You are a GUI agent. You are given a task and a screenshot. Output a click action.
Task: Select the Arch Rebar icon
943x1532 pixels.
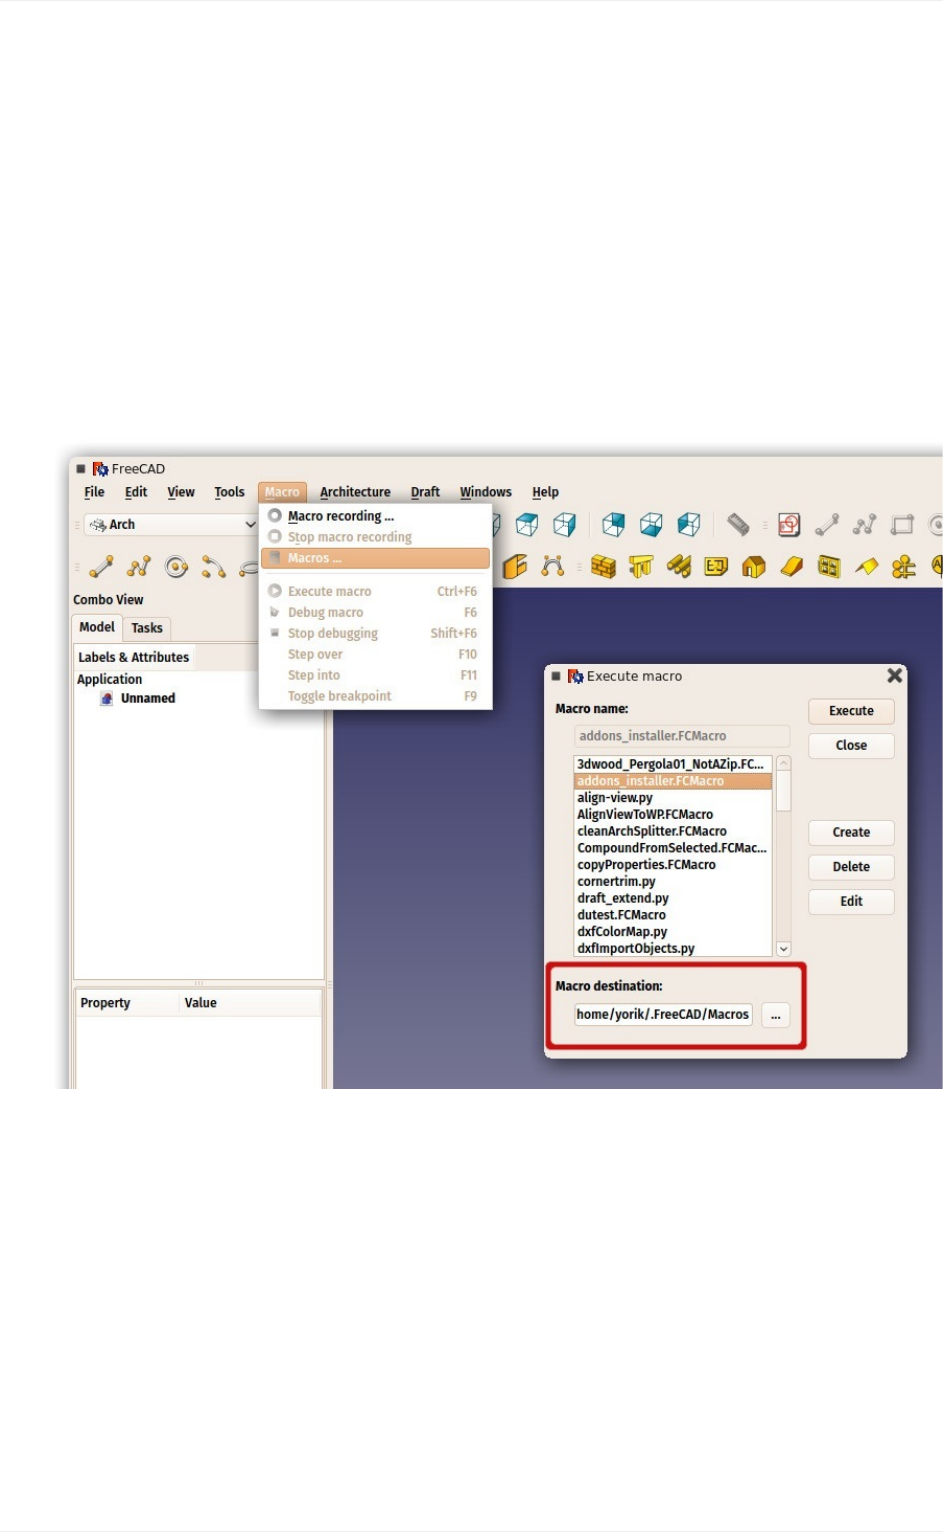(679, 567)
